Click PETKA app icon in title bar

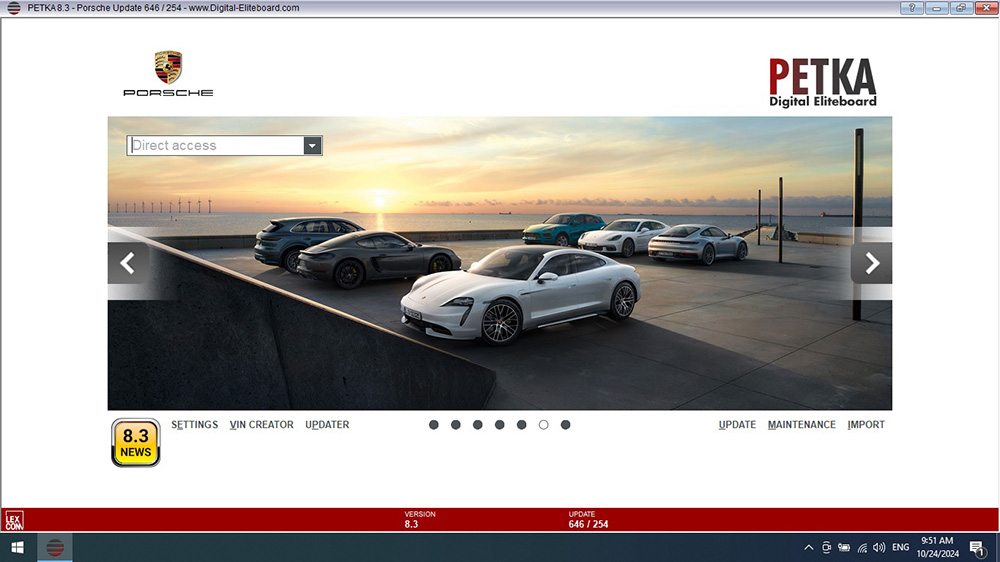point(13,8)
